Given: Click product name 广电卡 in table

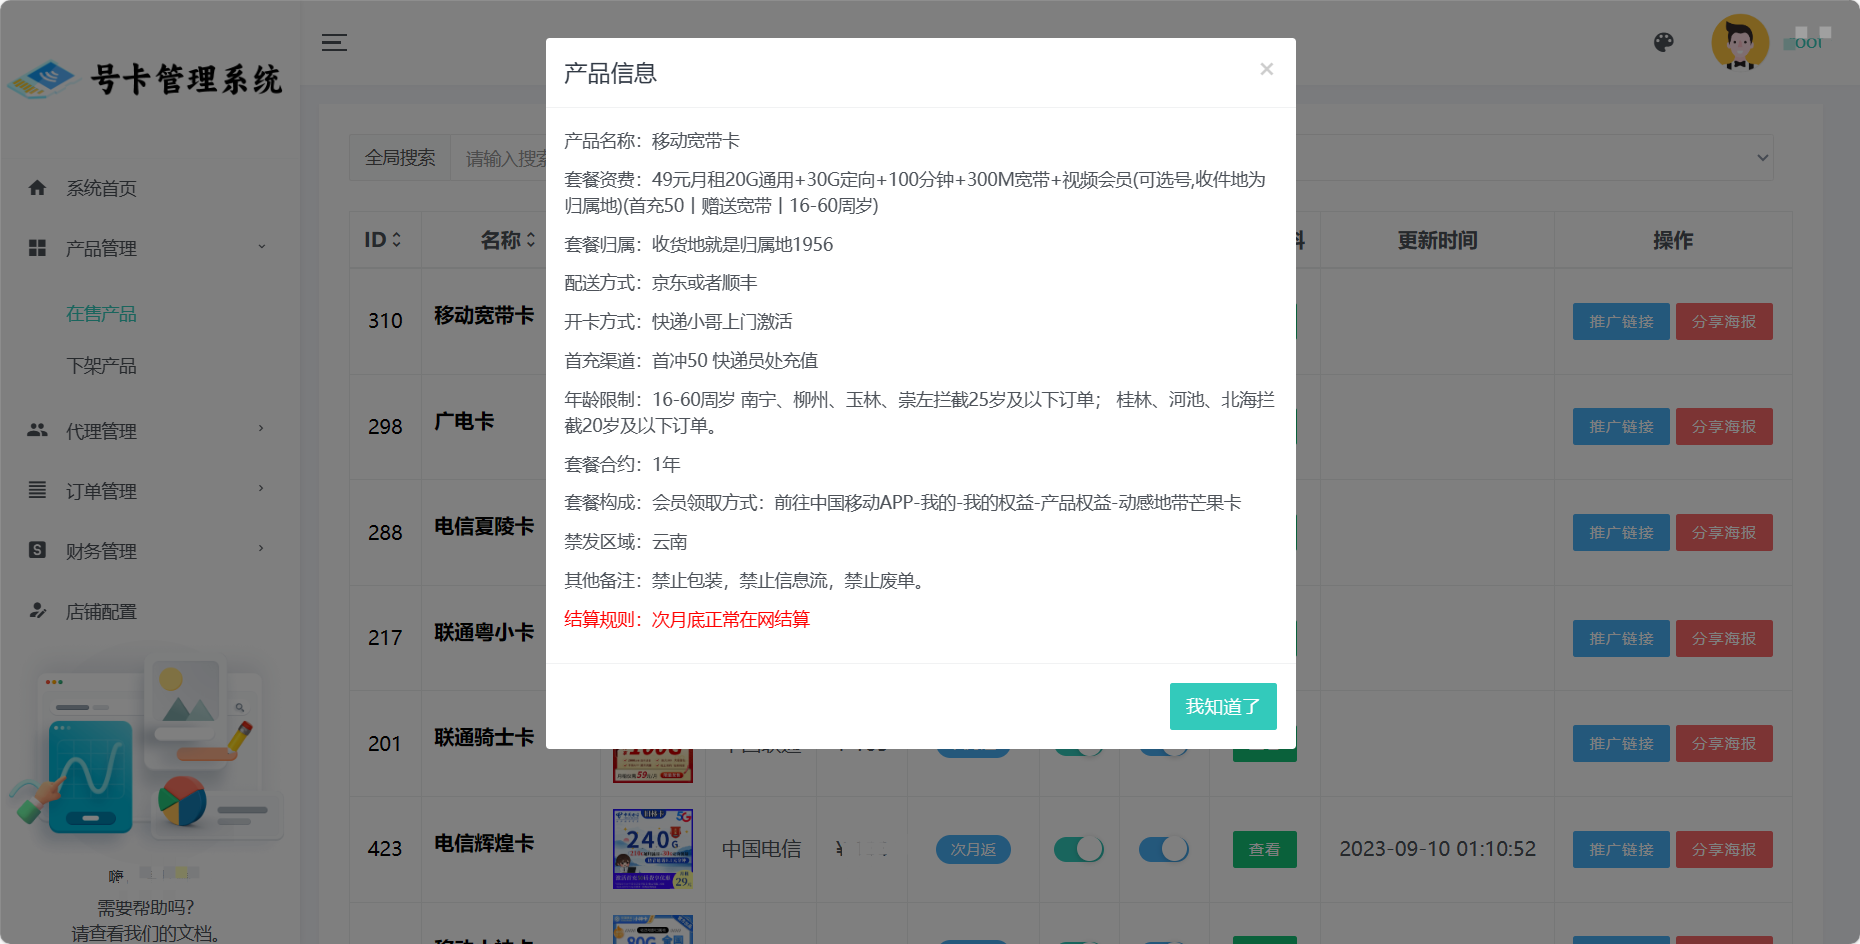Looking at the screenshot, I should (464, 422).
